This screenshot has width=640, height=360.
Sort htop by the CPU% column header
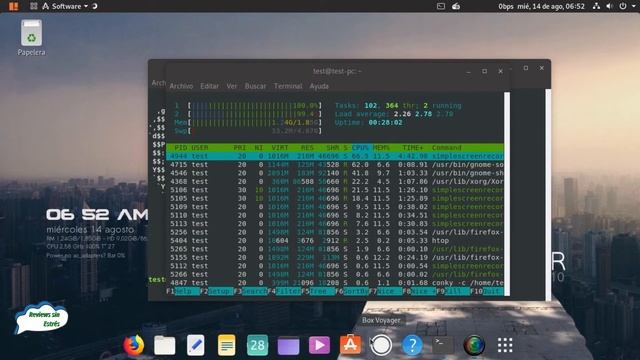pos(360,148)
